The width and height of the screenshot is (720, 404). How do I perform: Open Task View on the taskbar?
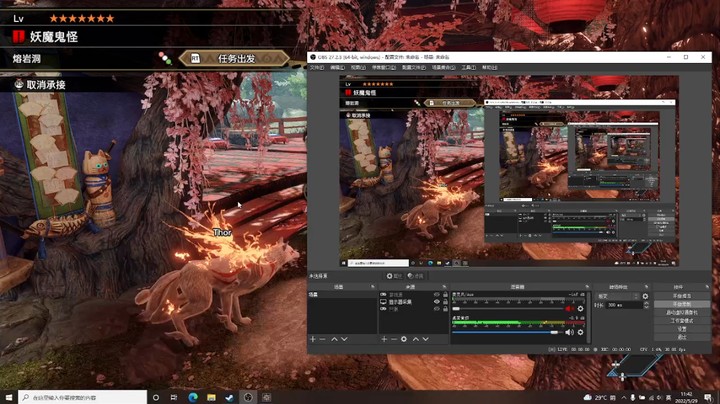(174, 397)
